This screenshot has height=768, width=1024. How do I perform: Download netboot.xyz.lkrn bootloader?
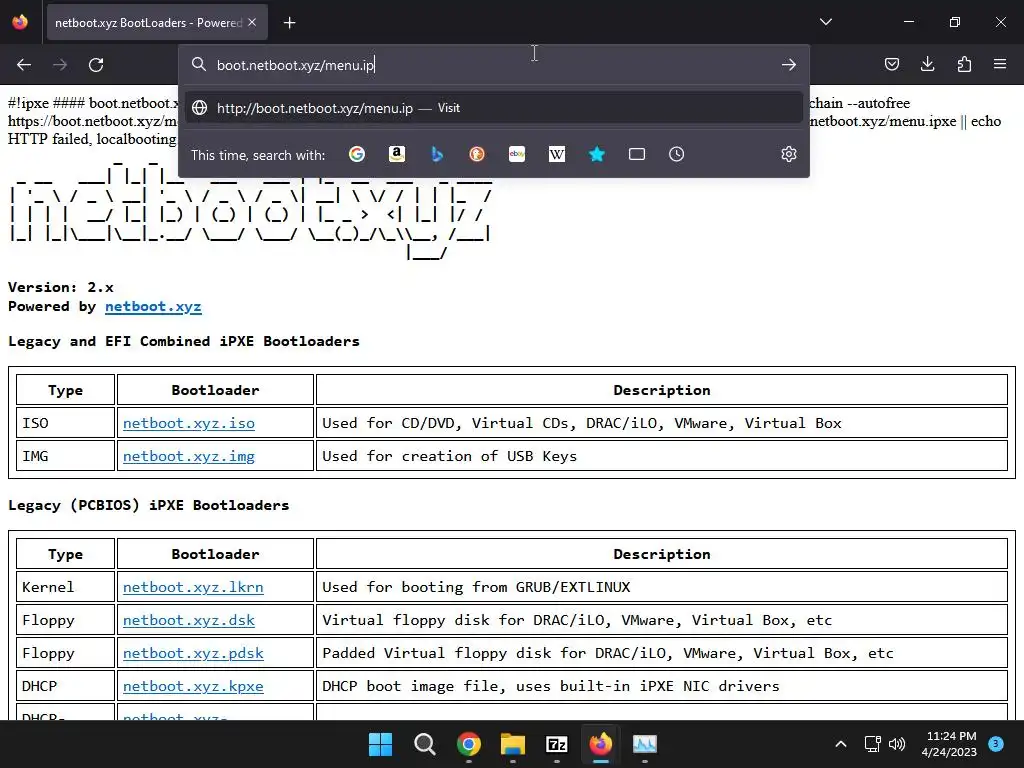point(193,587)
